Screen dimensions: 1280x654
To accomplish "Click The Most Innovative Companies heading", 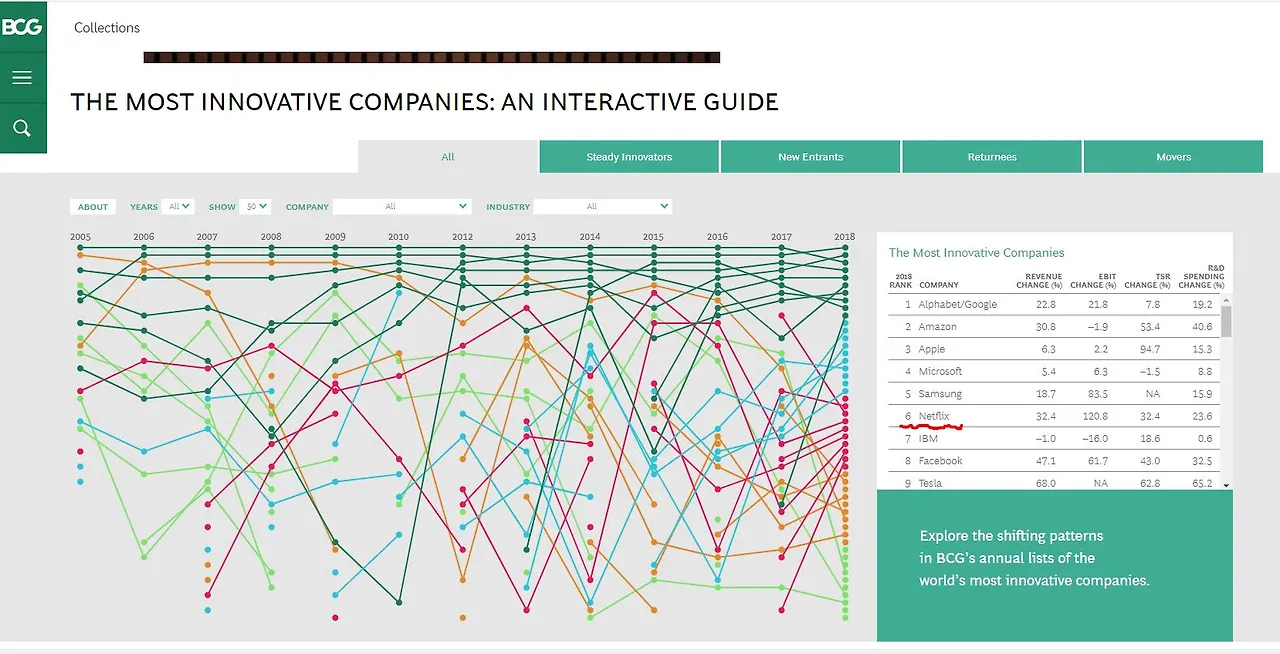I will [x=976, y=253].
